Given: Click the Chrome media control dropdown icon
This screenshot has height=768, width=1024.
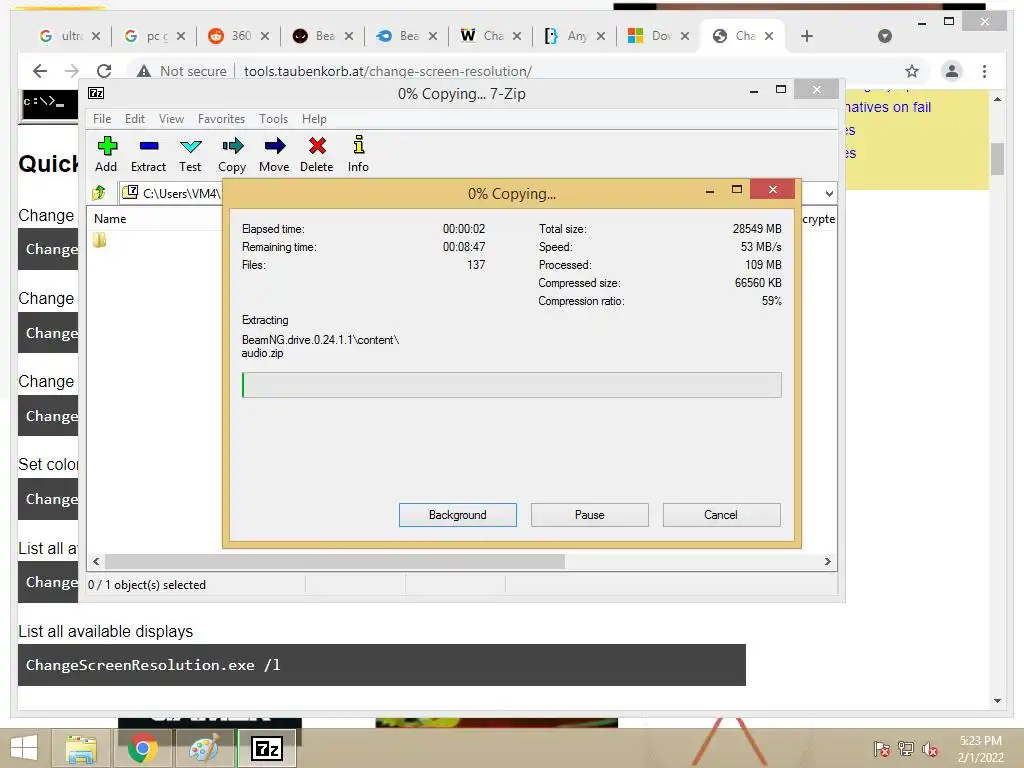Looking at the screenshot, I should [884, 36].
